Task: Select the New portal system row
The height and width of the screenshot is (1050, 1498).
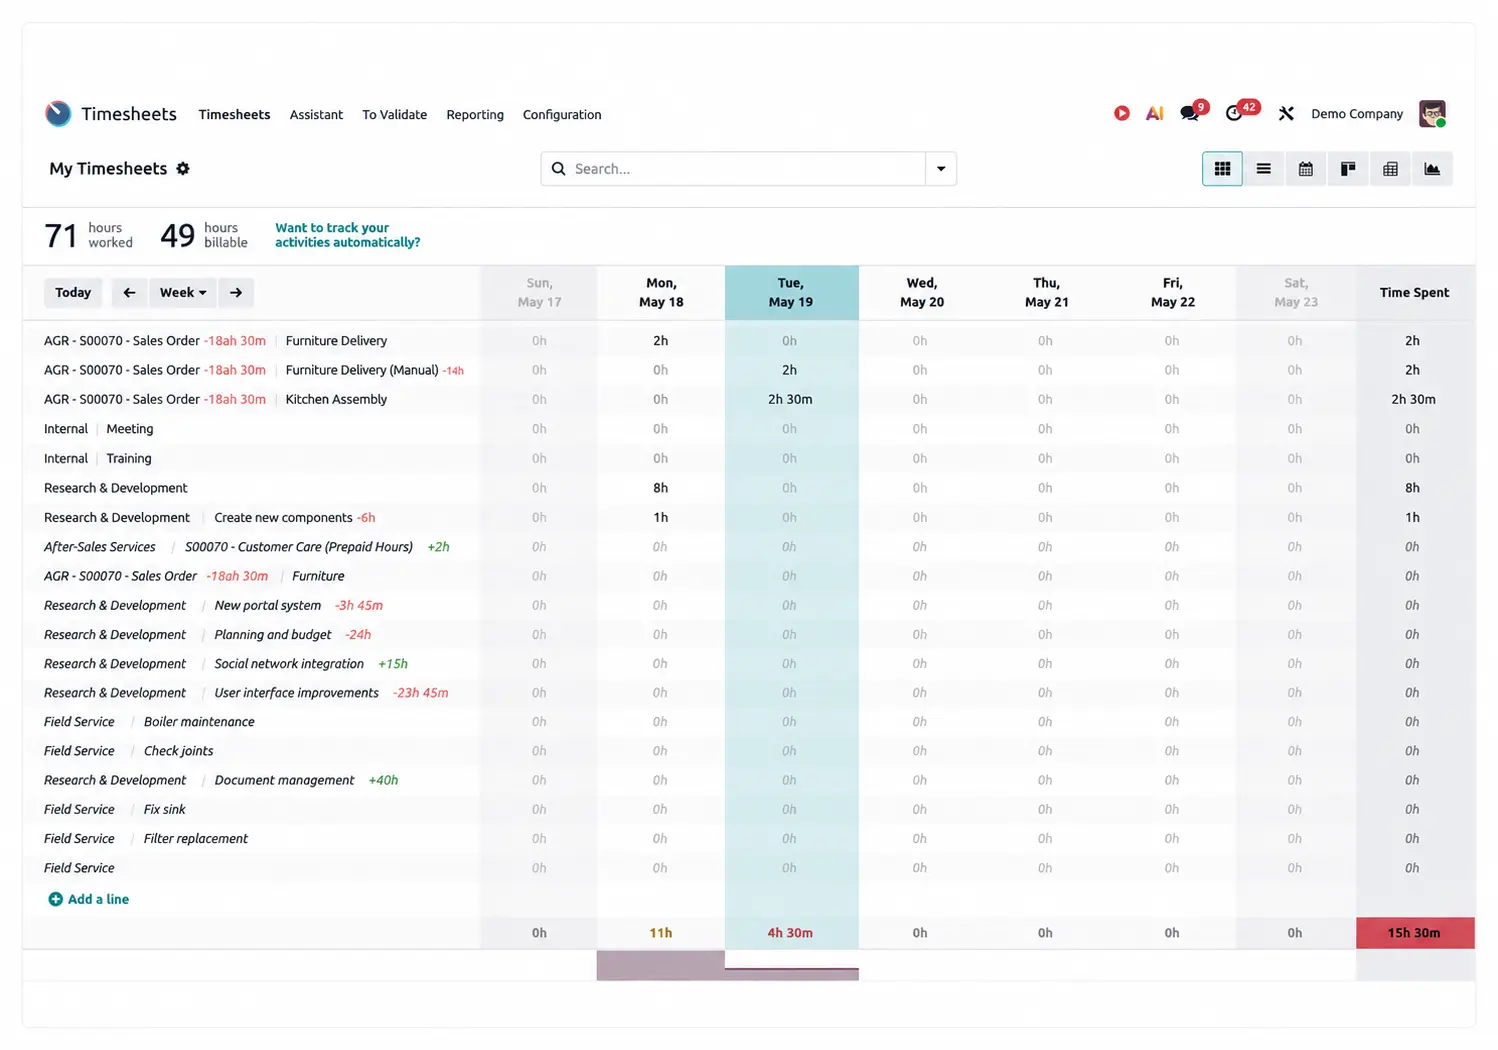Action: (268, 605)
